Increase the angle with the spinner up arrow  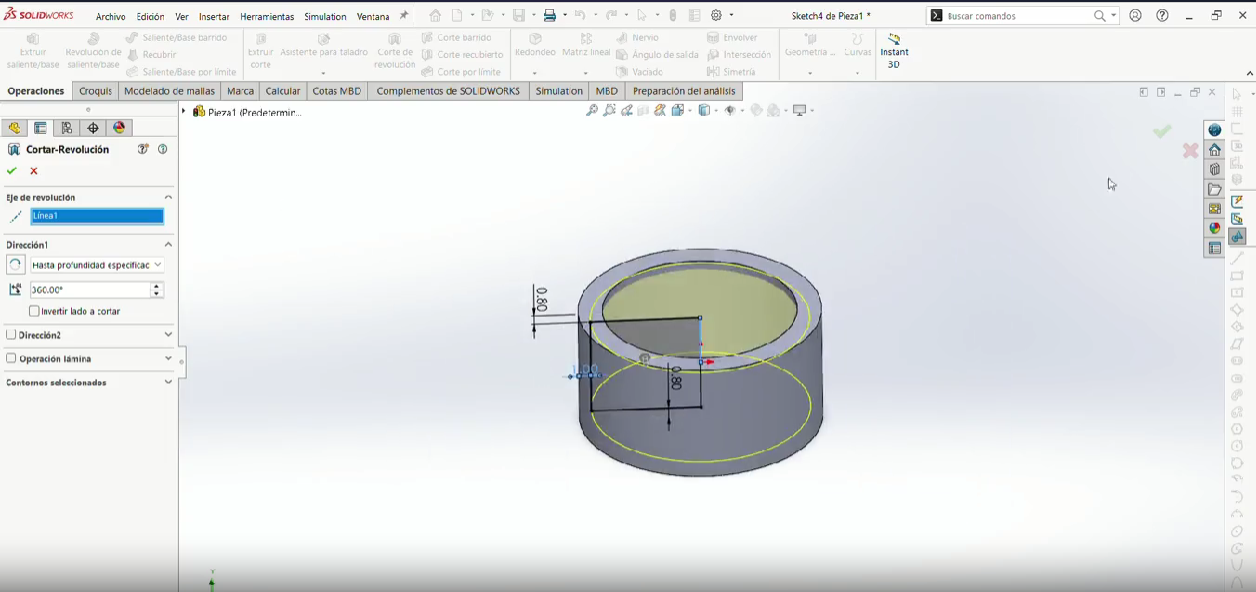point(157,286)
